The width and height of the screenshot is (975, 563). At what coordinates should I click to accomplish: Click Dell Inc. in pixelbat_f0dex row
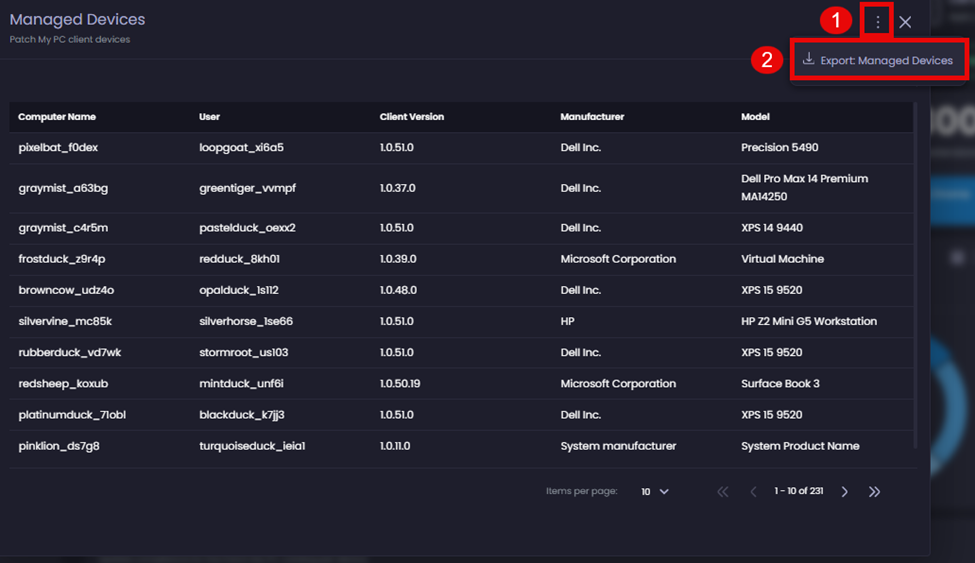click(580, 147)
